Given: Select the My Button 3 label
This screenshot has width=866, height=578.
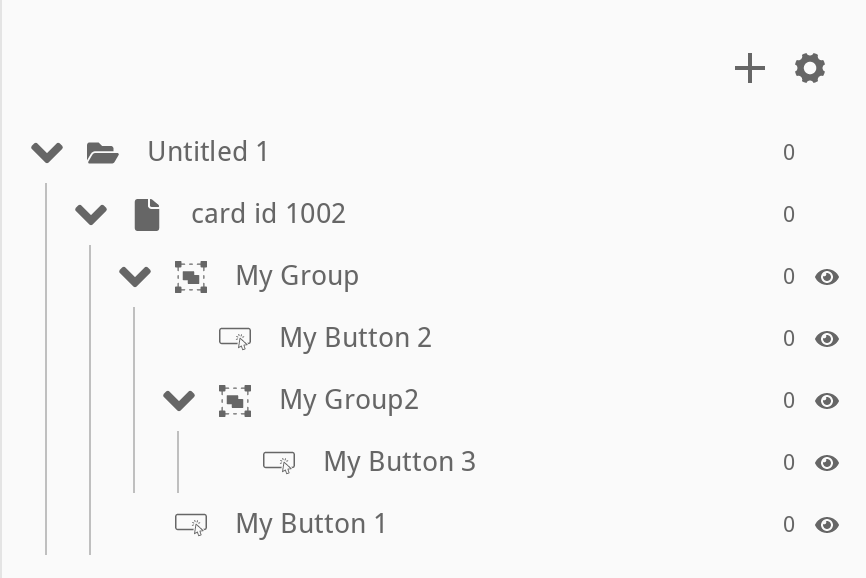Looking at the screenshot, I should click(399, 462).
